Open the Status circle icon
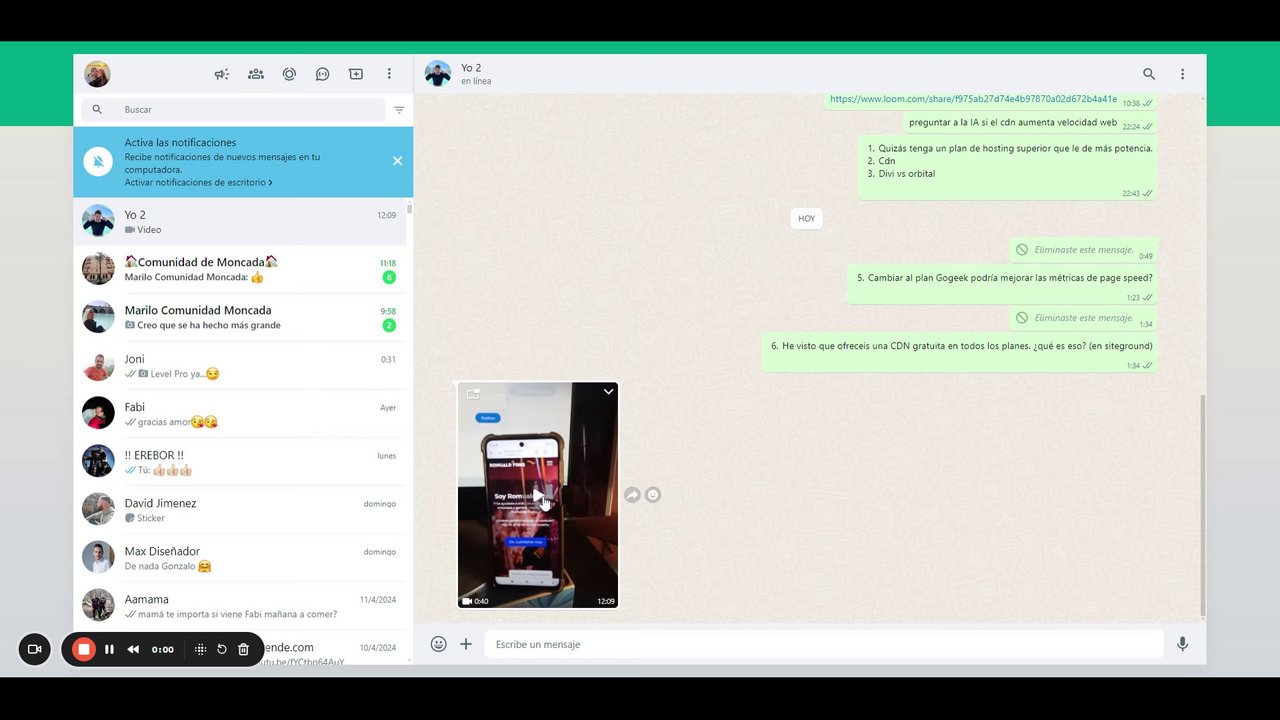The image size is (1280, 720). pos(289,74)
